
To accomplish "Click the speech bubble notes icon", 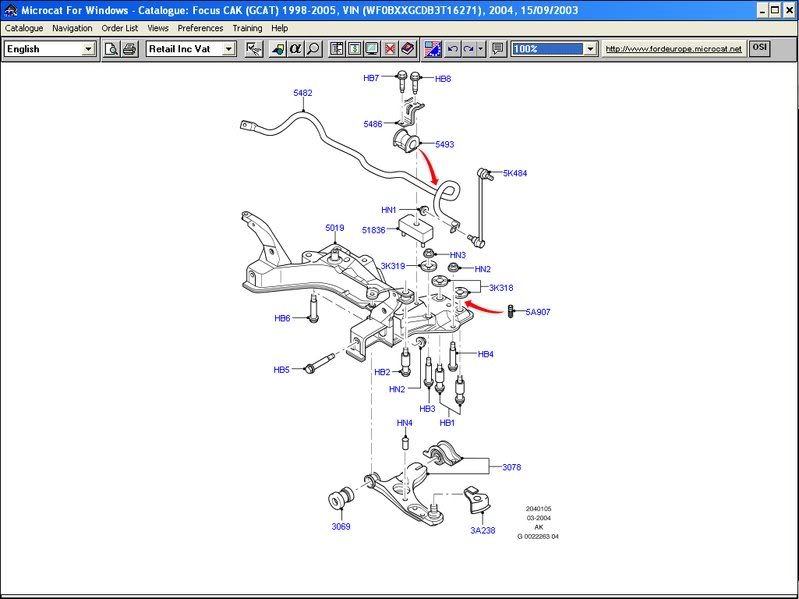I will click(498, 49).
